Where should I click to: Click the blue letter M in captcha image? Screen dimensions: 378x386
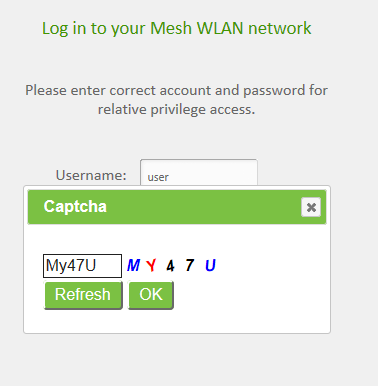pos(134,266)
